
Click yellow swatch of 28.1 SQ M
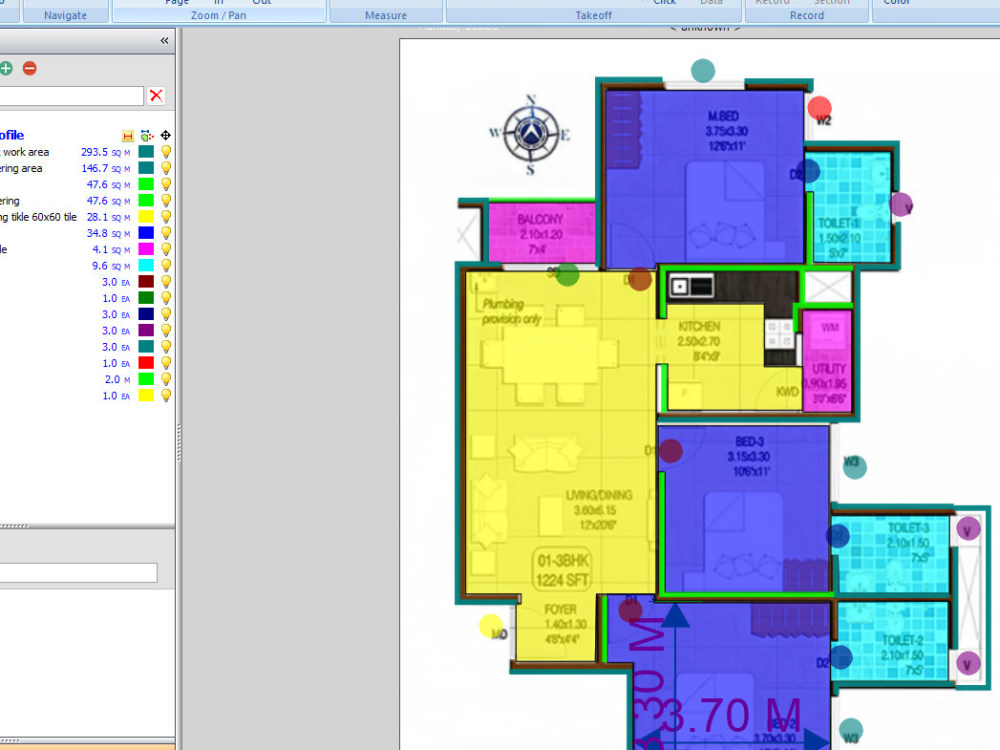[x=146, y=217]
